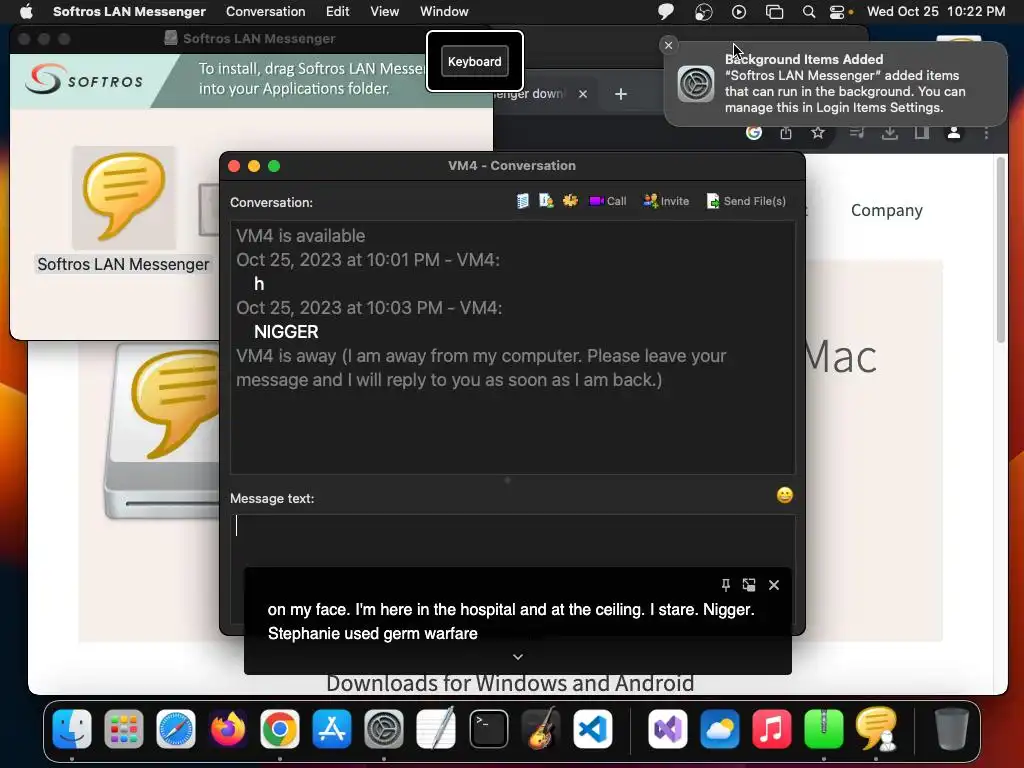This screenshot has height=768, width=1024.
Task: Open Launchpad from the Dock
Action: coord(123,729)
